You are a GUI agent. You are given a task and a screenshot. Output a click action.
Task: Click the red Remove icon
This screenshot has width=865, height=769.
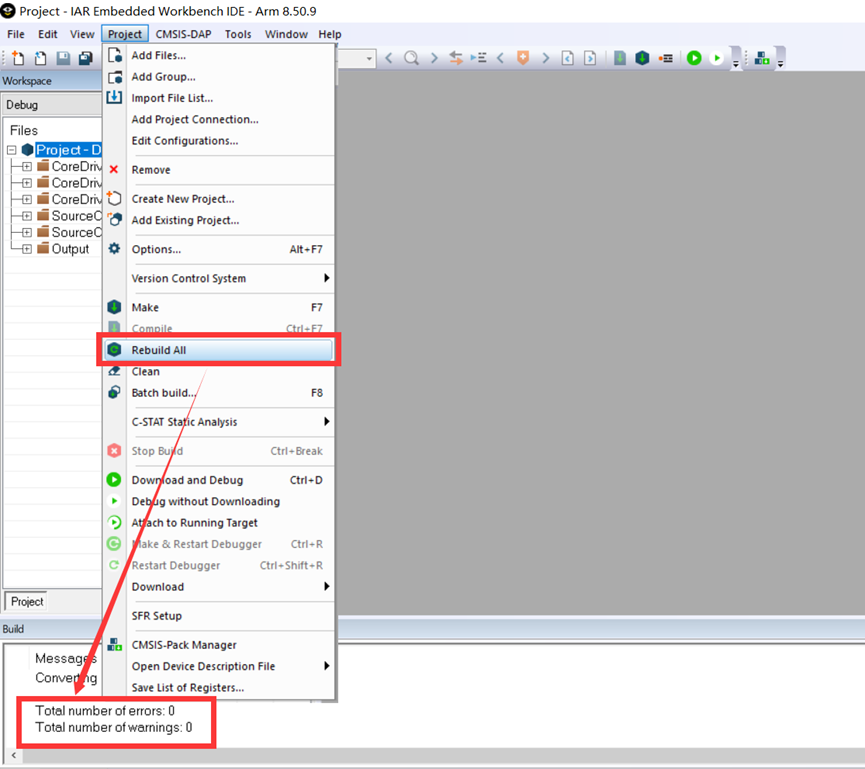114,170
